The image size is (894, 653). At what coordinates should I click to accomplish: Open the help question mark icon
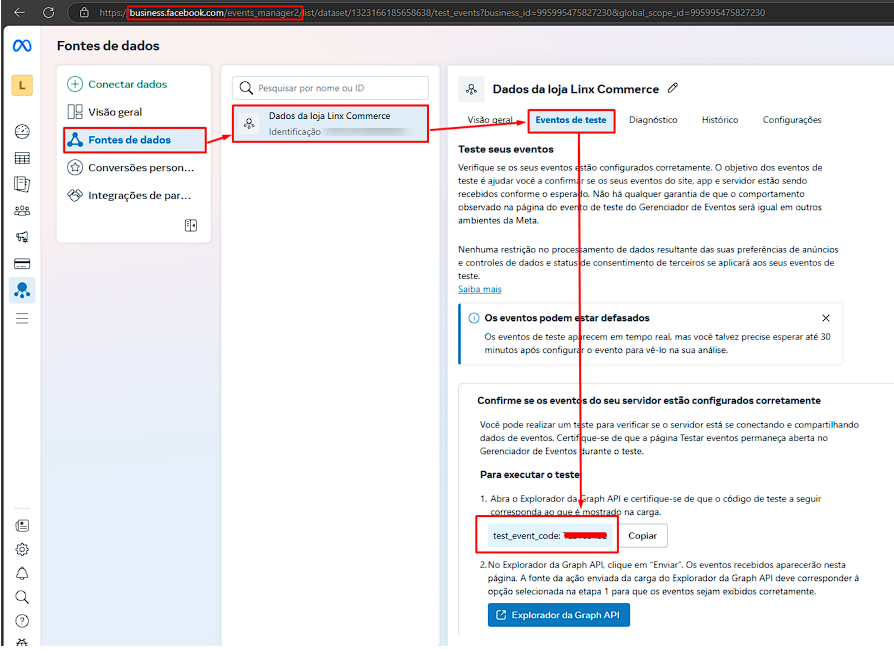pyautogui.click(x=22, y=621)
